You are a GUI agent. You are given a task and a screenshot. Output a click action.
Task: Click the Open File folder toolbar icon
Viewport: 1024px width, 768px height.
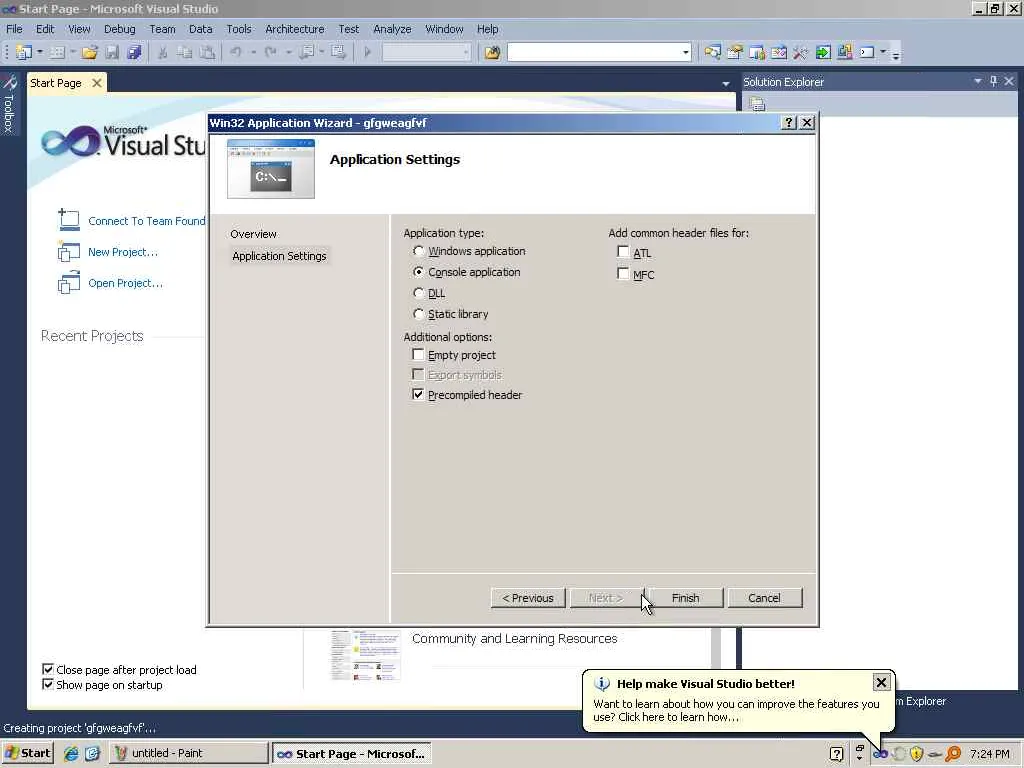click(x=89, y=52)
